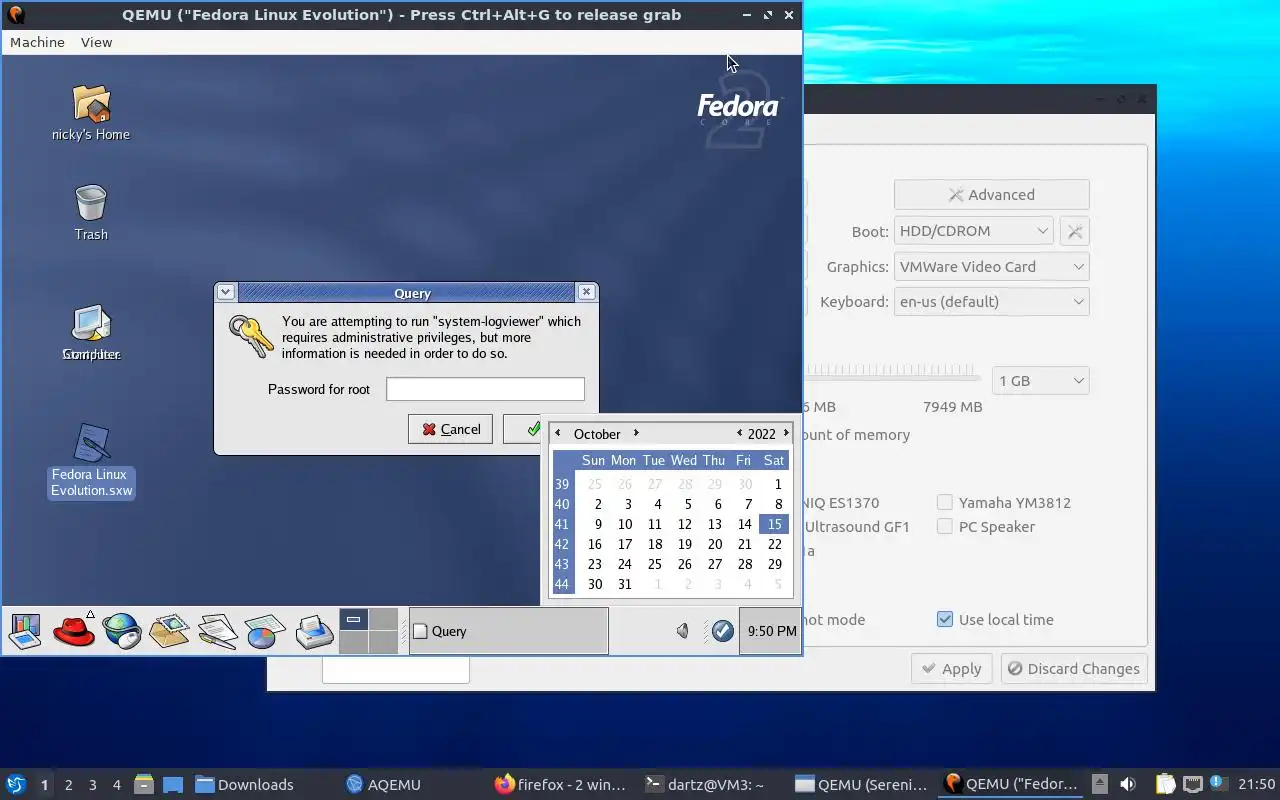Image resolution: width=1280 pixels, height=800 pixels.
Task: Select the first workspace in Fedora pager
Action: tap(354, 620)
